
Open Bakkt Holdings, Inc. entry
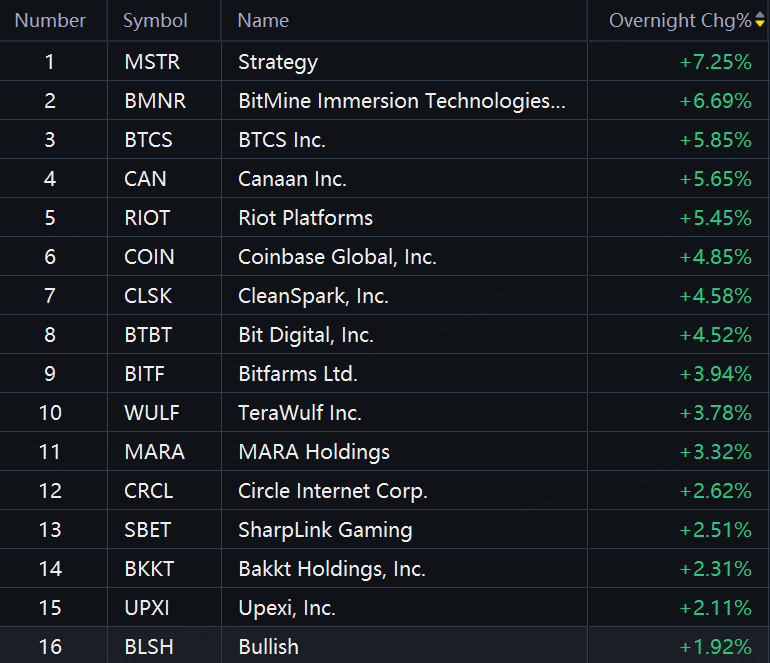pyautogui.click(x=331, y=569)
